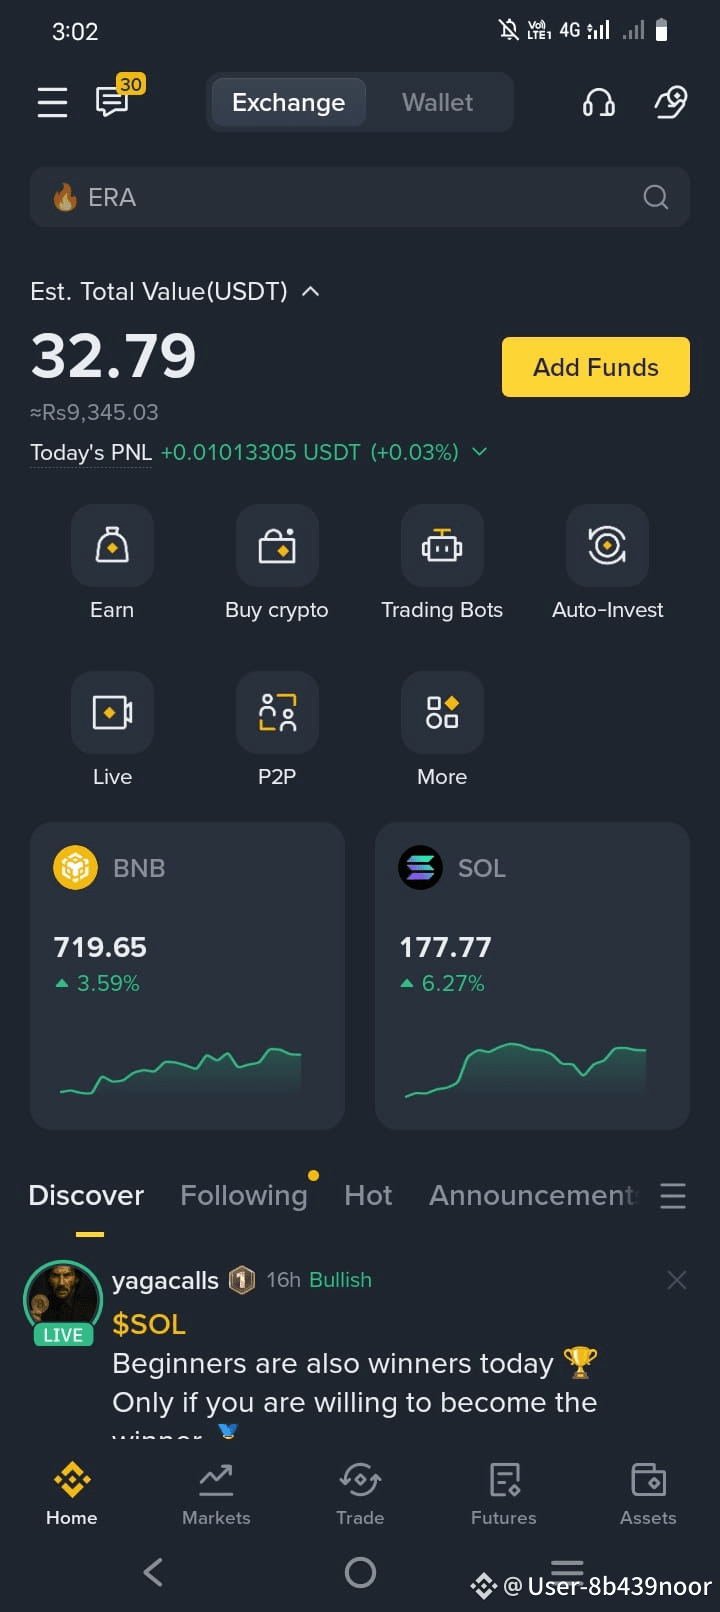Open the ERA search field

(x=360, y=197)
